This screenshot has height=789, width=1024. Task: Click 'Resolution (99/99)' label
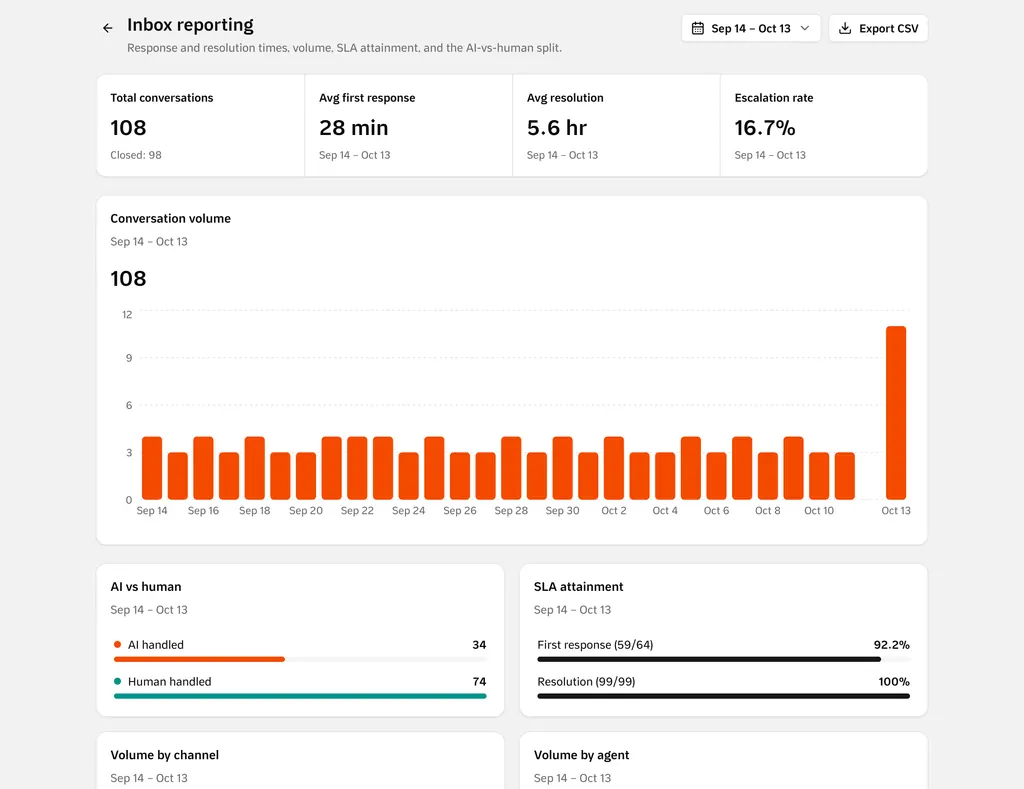[586, 681]
